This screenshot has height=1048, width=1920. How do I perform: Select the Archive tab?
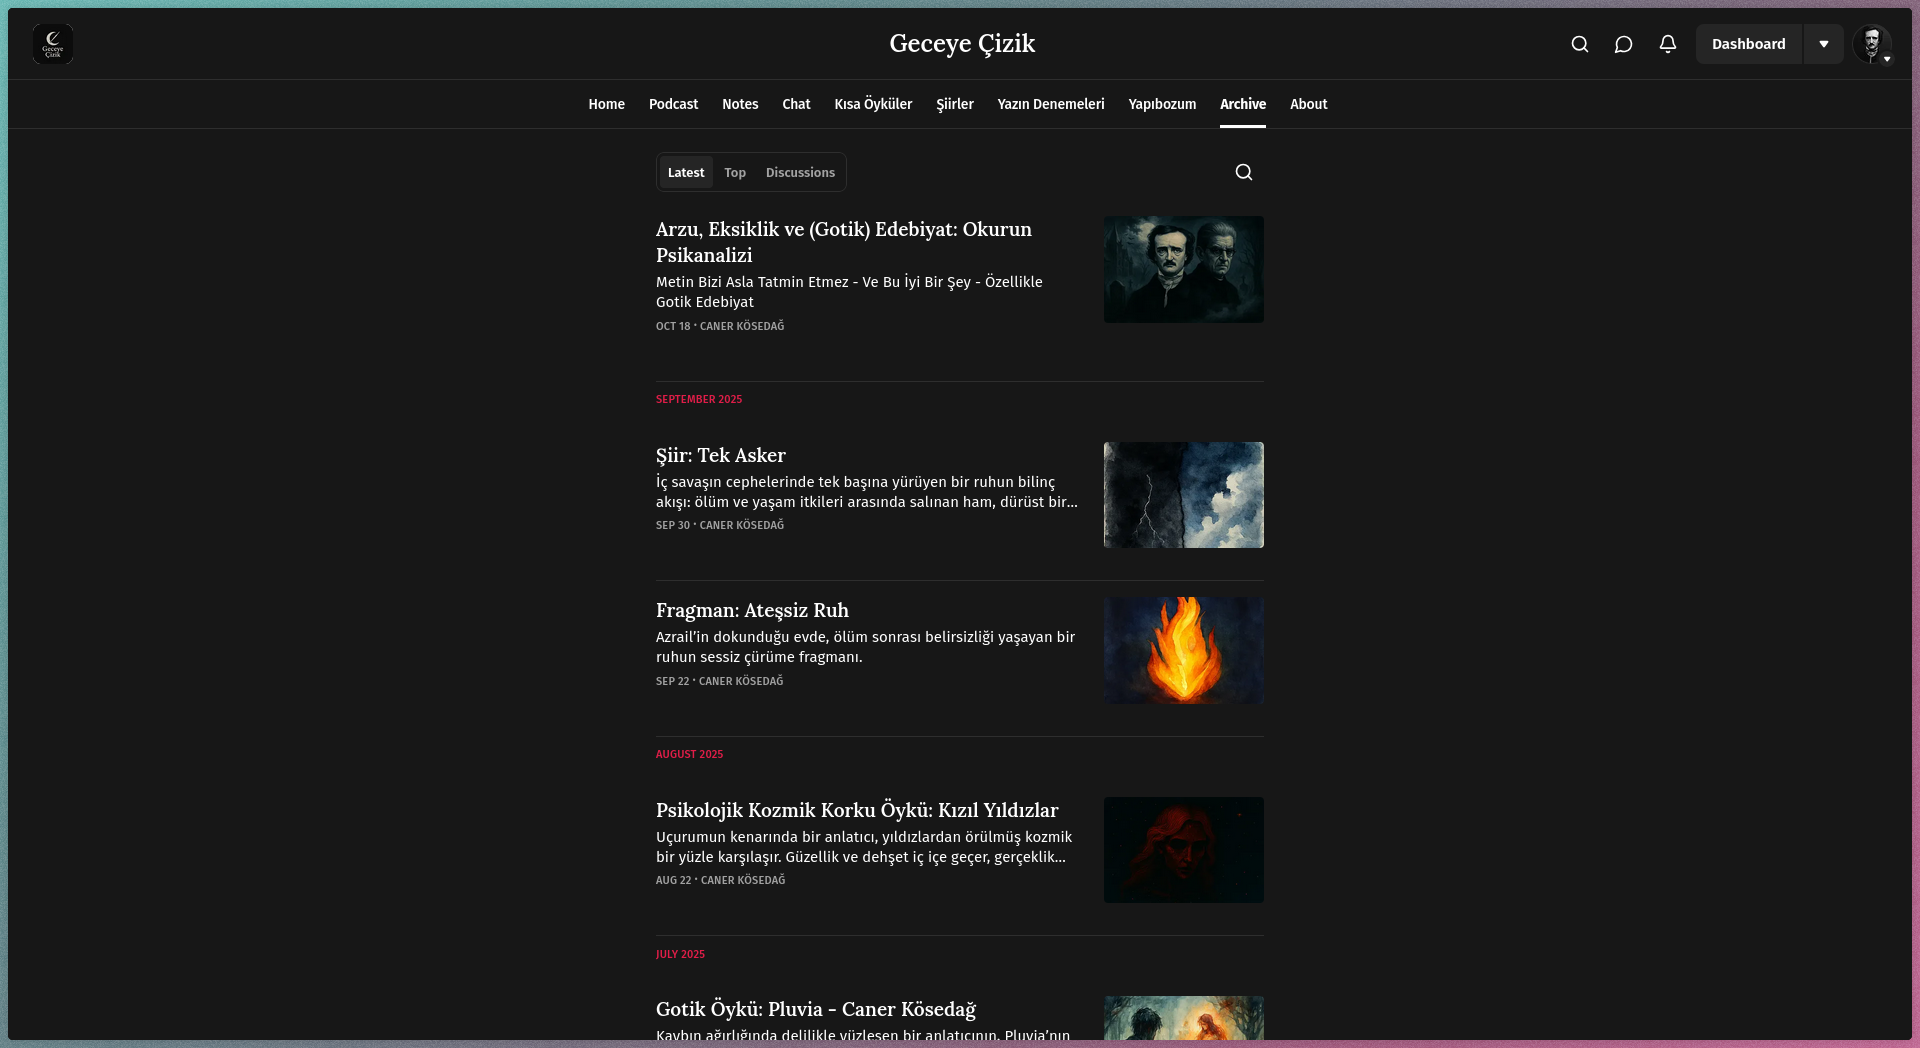tap(1243, 104)
